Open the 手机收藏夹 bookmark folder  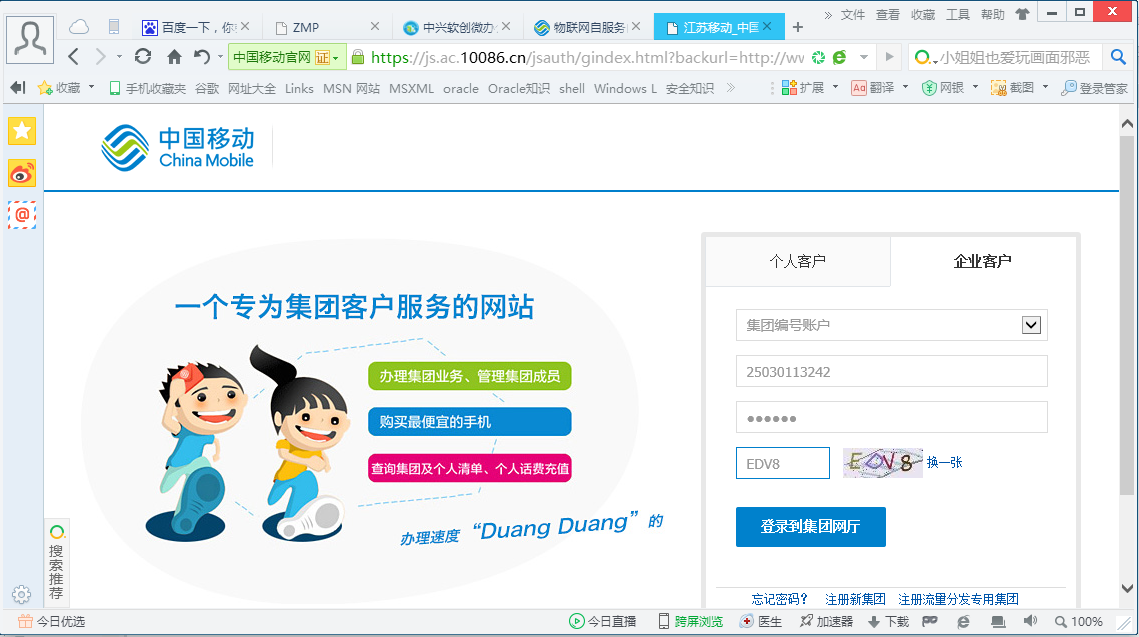pos(147,88)
